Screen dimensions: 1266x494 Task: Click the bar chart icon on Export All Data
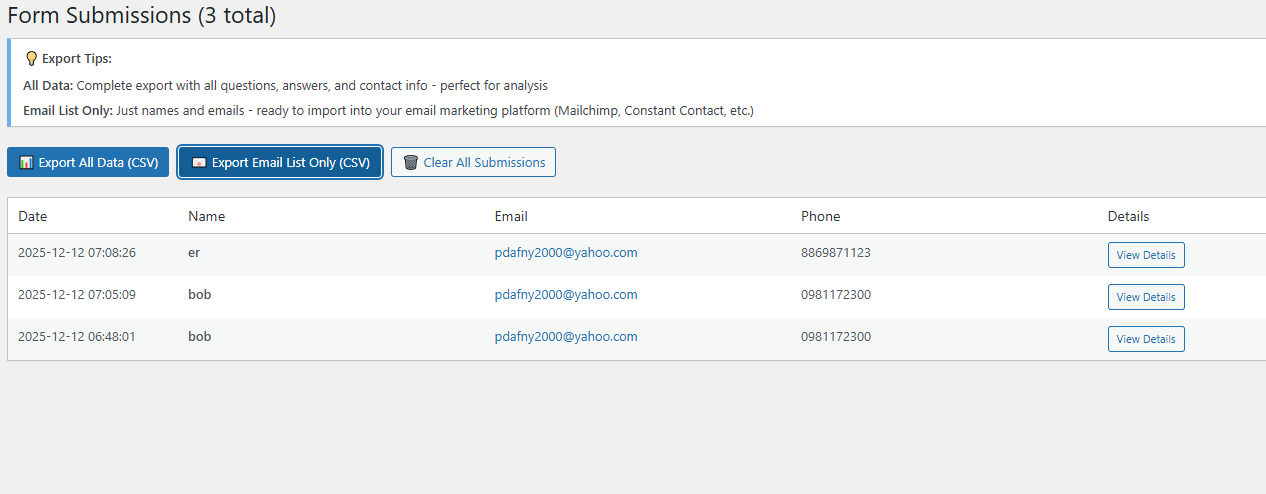[x=26, y=163]
